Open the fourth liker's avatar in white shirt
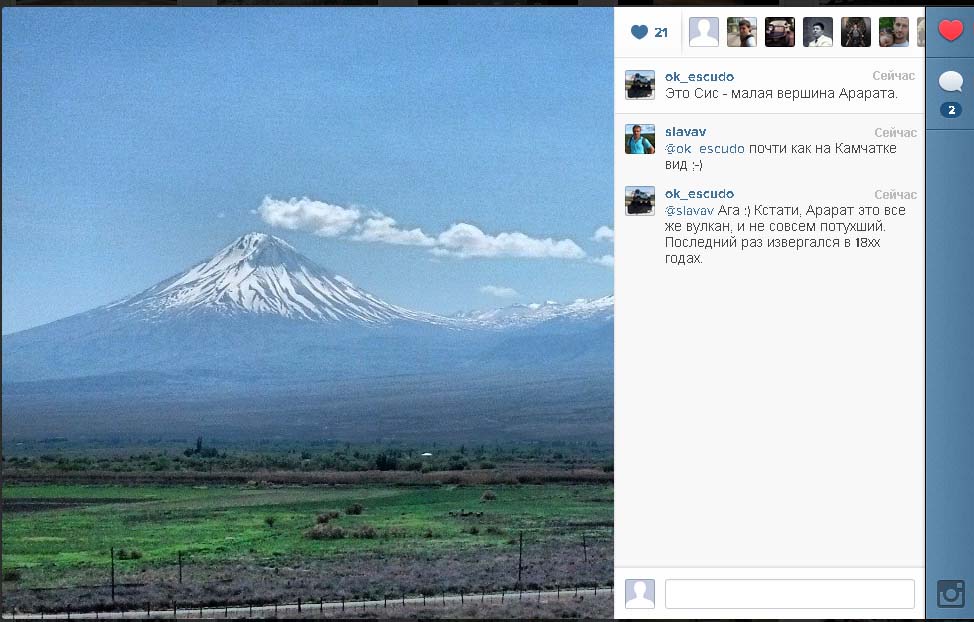Image resolution: width=974 pixels, height=622 pixels. pyautogui.click(x=817, y=32)
